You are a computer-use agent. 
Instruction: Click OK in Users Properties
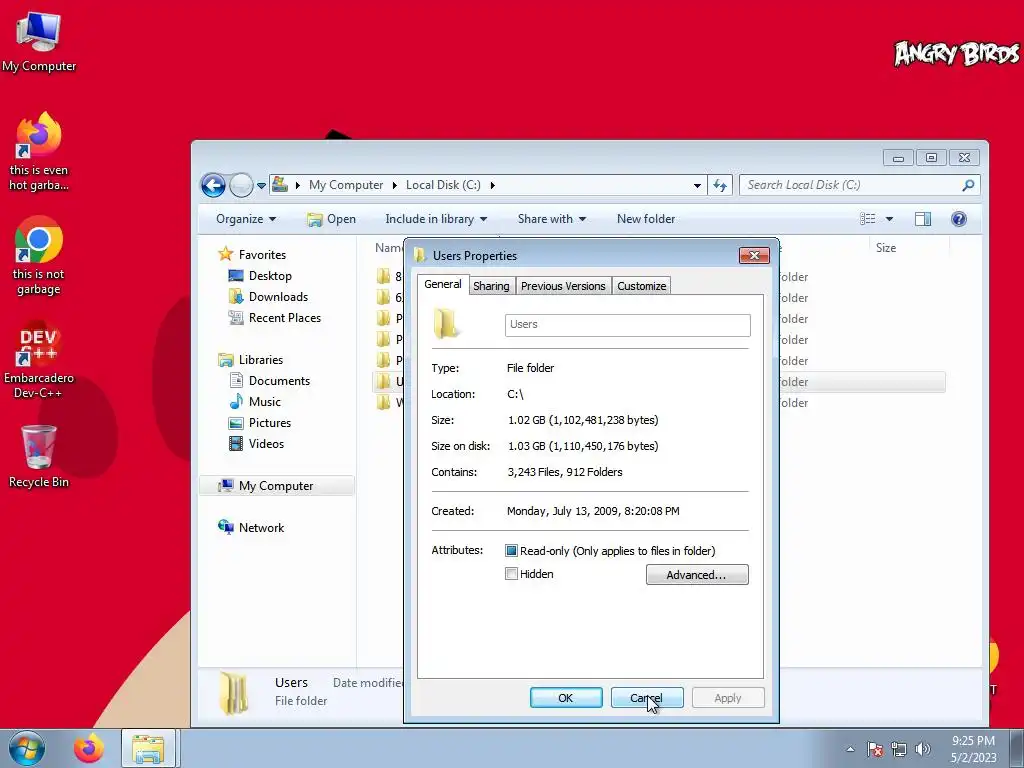[566, 697]
